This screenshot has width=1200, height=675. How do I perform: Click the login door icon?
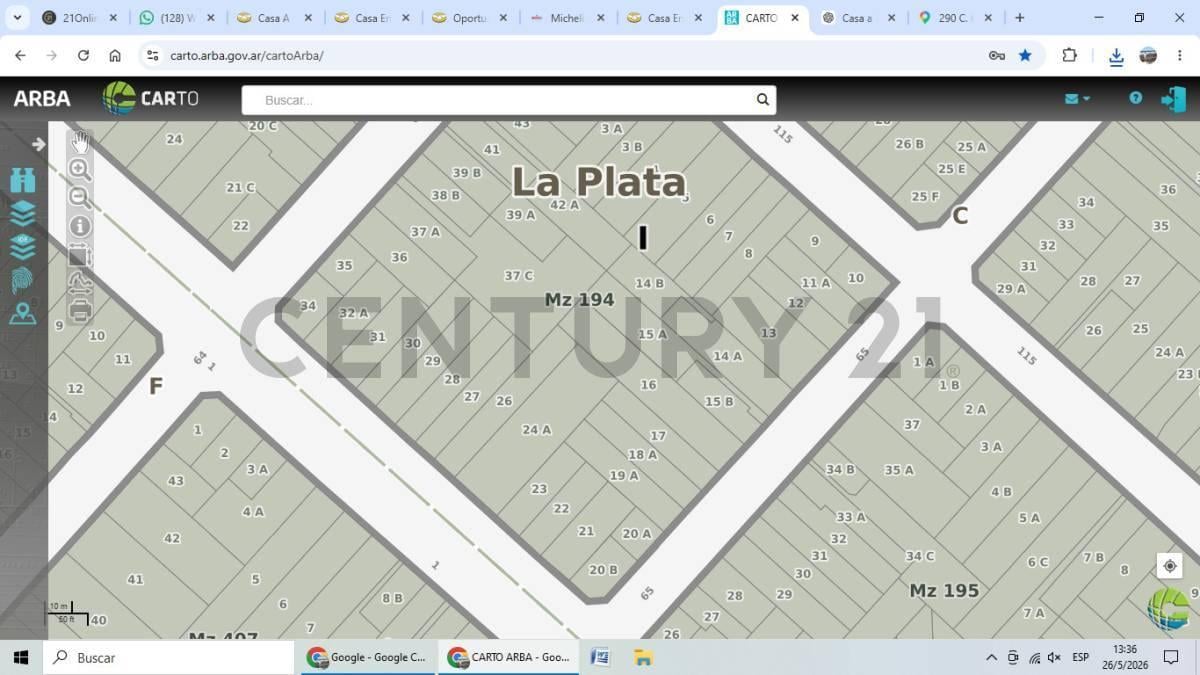(1173, 99)
